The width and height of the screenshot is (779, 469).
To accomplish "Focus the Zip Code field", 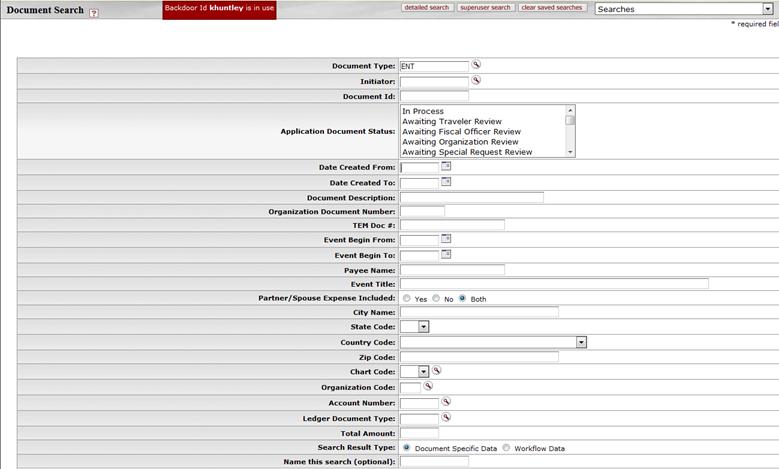I will coord(479,357).
